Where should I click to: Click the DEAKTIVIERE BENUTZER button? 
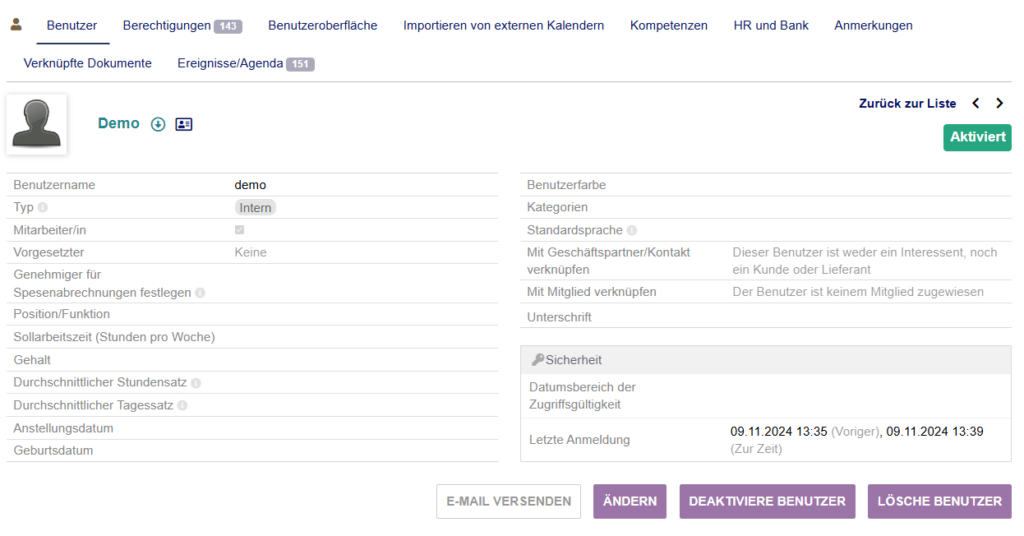click(767, 502)
